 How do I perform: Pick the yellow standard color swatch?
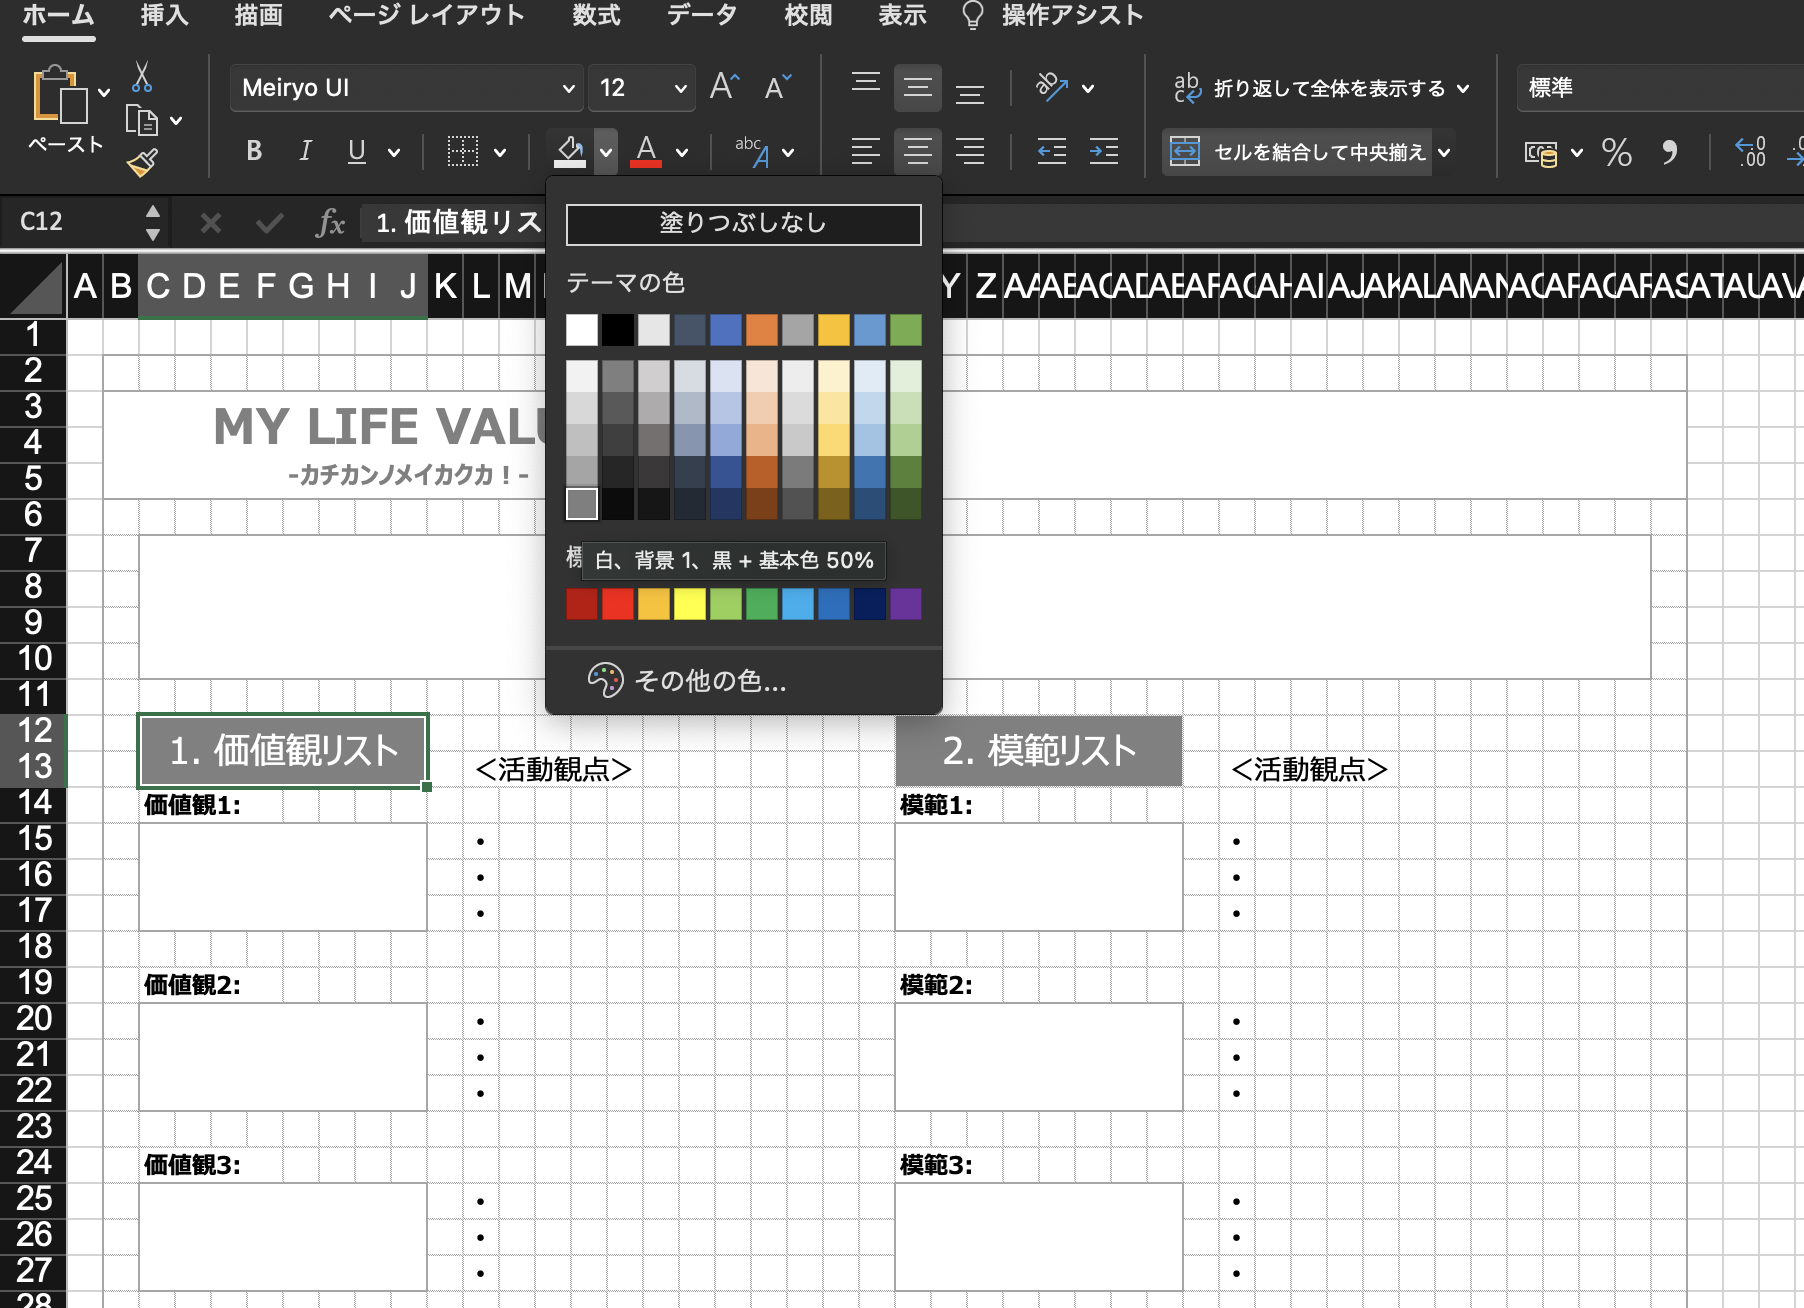pos(689,604)
